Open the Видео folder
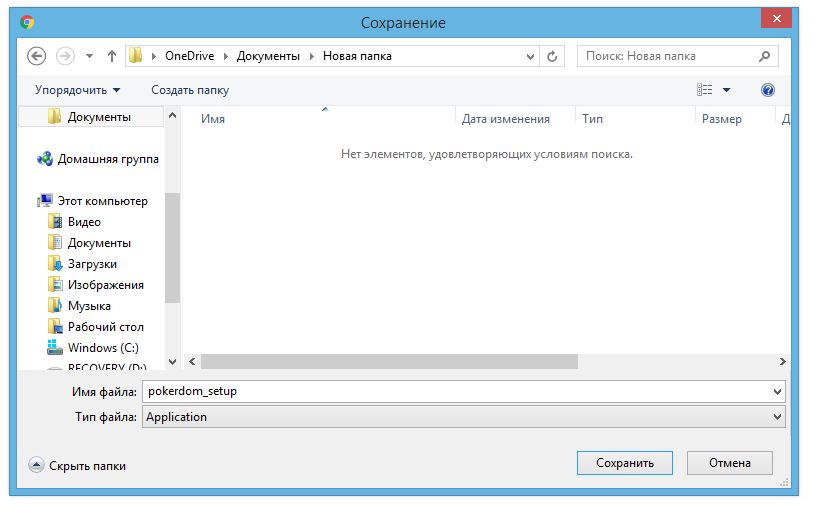The width and height of the screenshot is (815, 517). click(x=84, y=222)
